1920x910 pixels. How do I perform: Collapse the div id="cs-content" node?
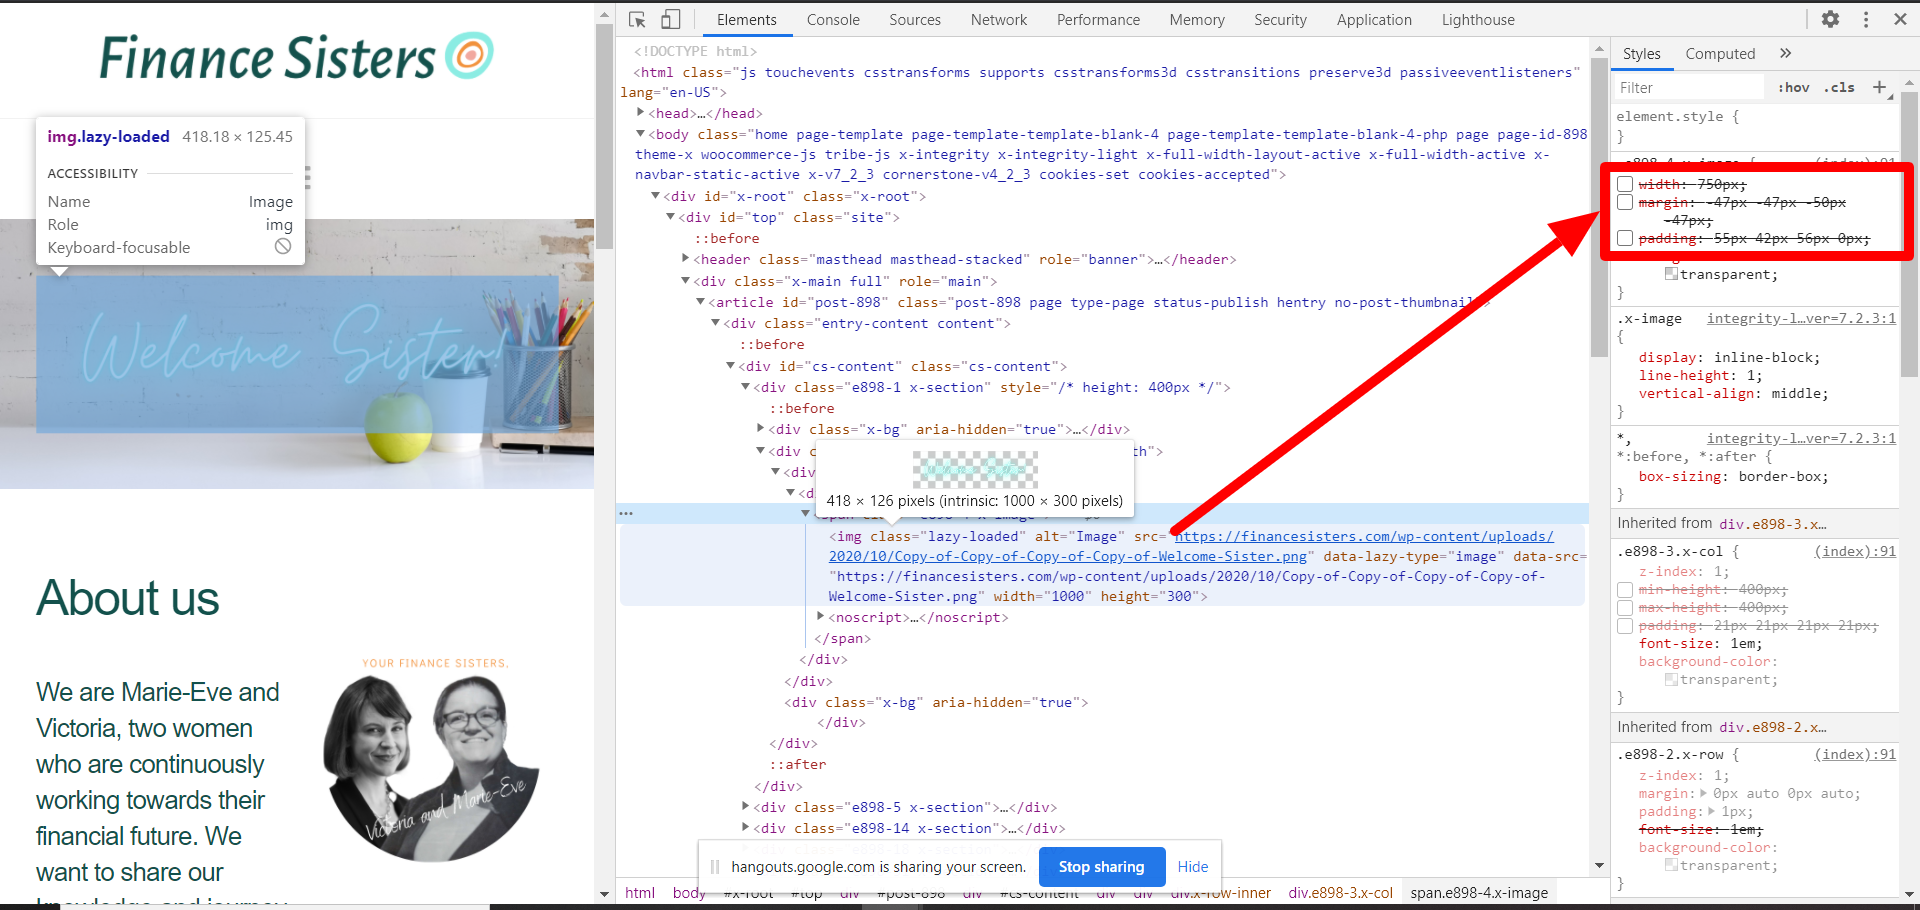click(731, 366)
